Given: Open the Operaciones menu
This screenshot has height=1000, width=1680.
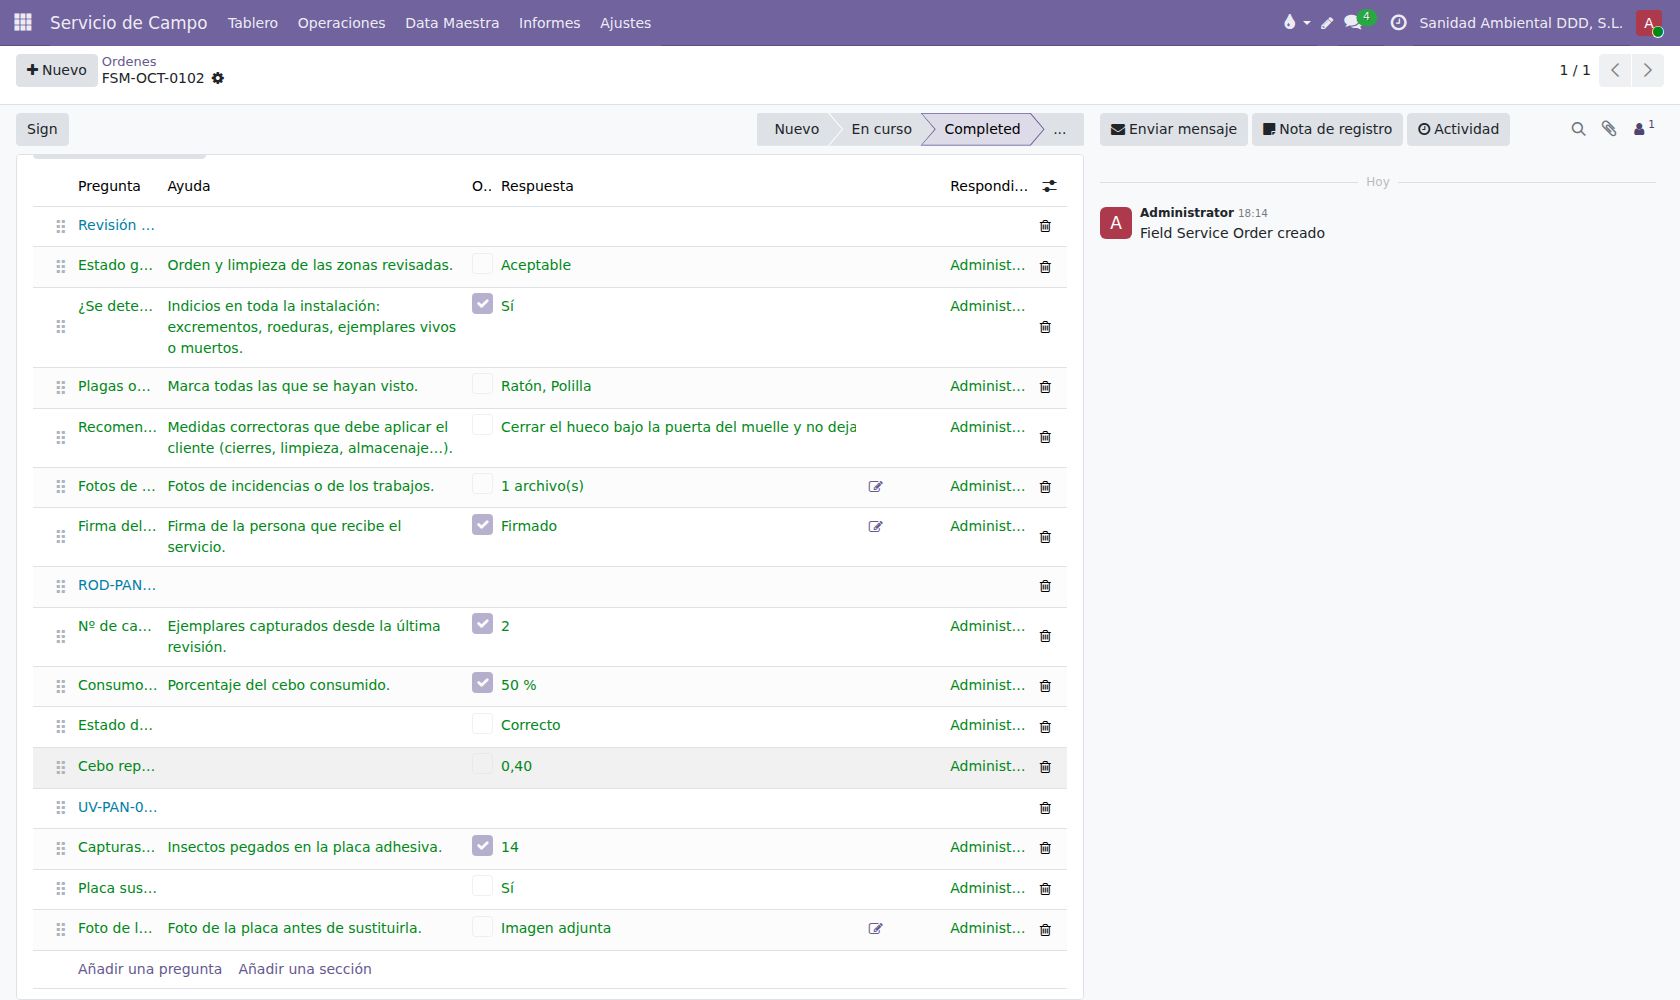Looking at the screenshot, I should click(341, 23).
